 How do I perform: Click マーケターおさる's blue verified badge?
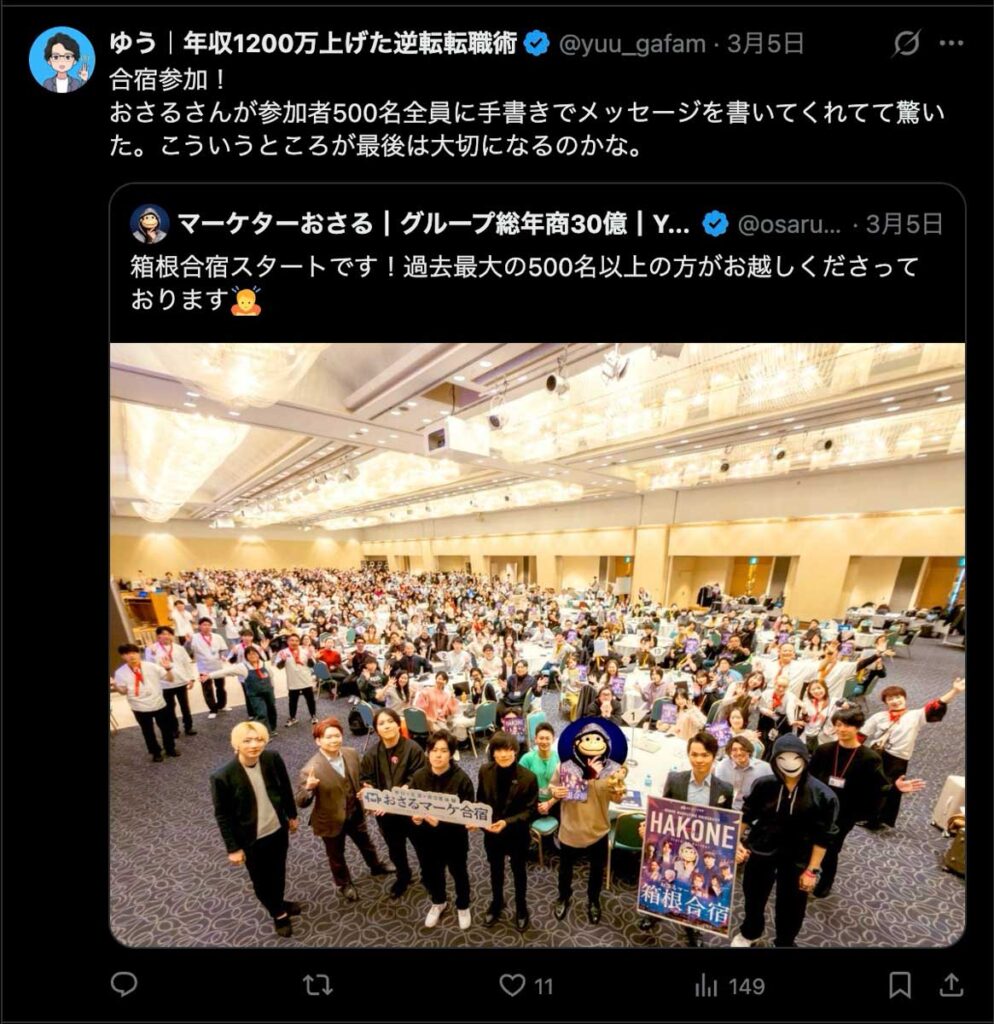[715, 224]
